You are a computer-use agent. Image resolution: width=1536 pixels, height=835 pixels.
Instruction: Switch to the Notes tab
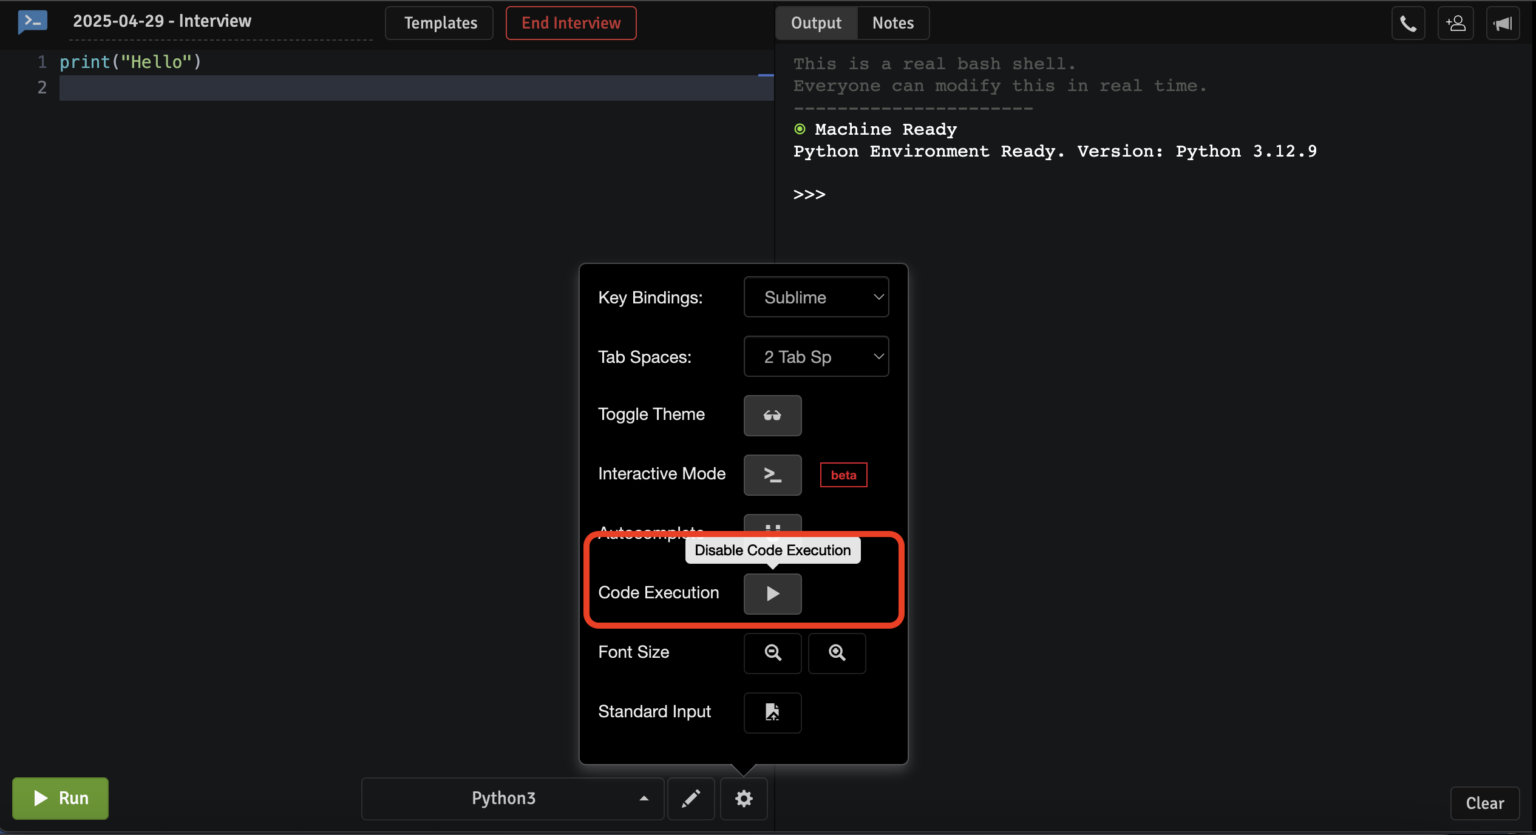coord(892,23)
